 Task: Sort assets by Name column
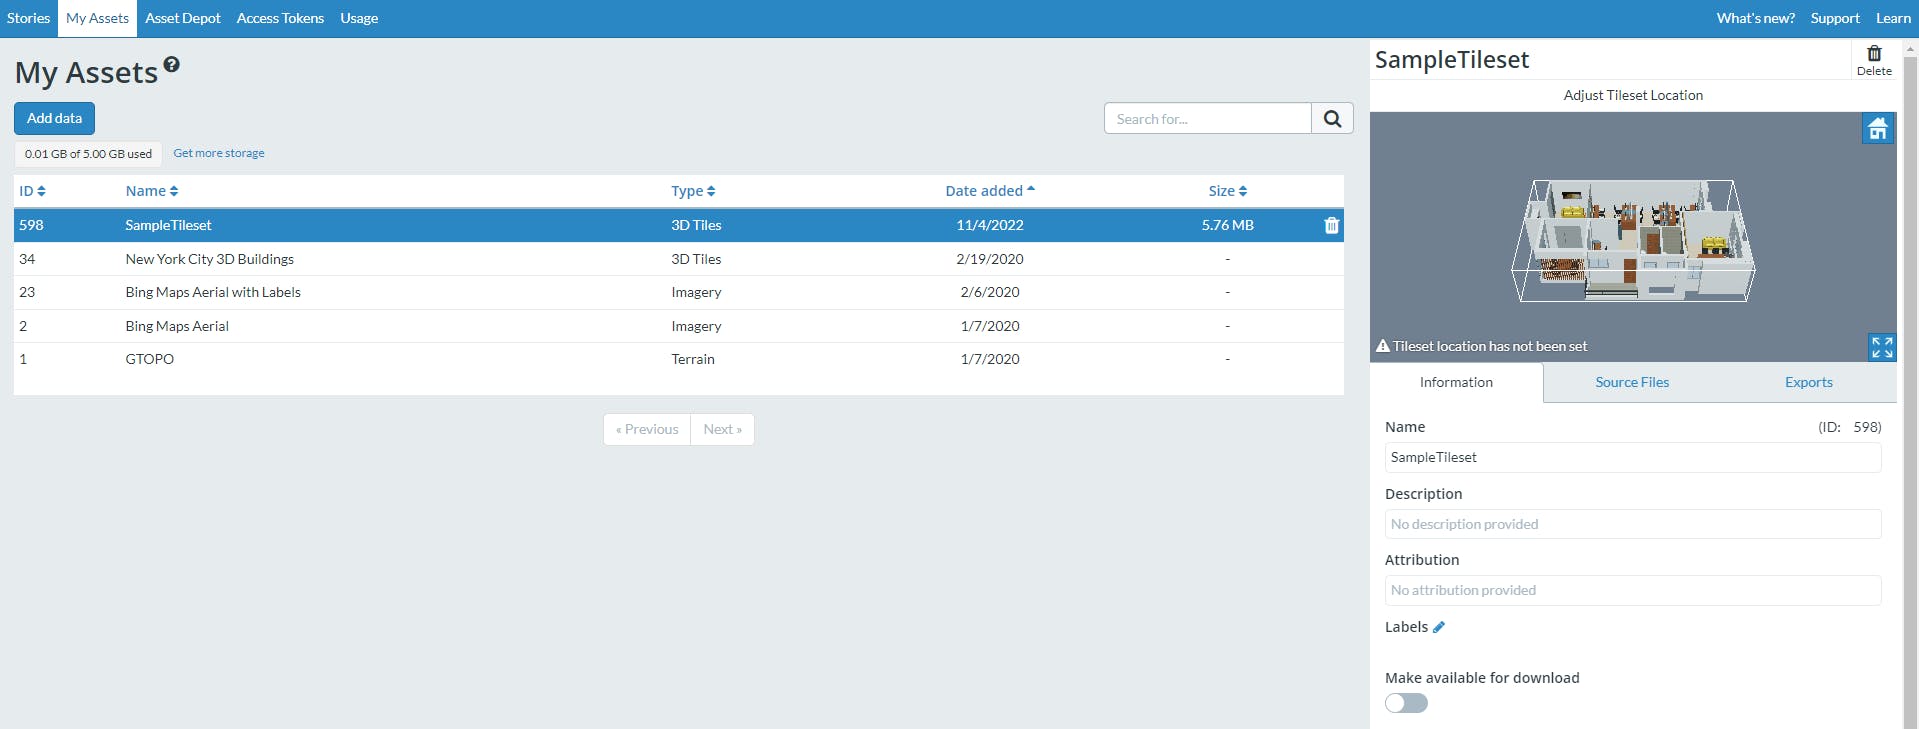151,191
